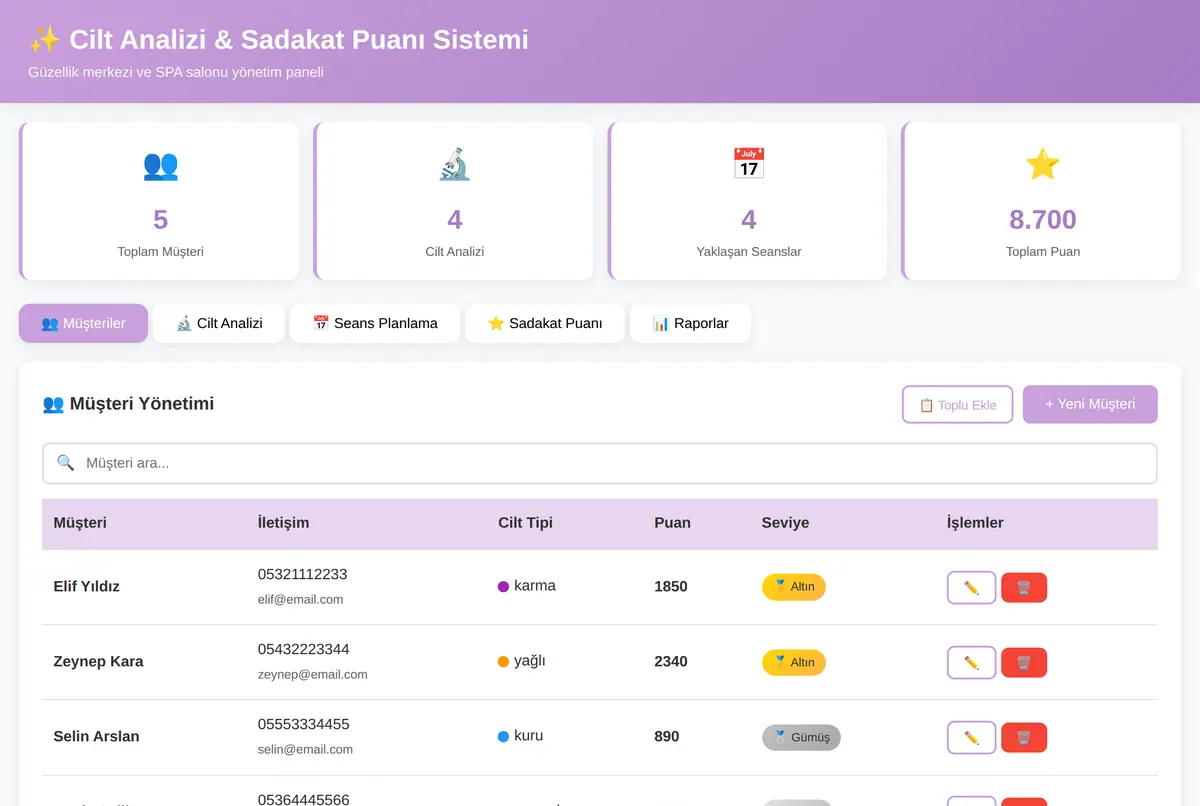1200x806 pixels.
Task: Focus the Müşteri ara search field
Action: (x=600, y=463)
